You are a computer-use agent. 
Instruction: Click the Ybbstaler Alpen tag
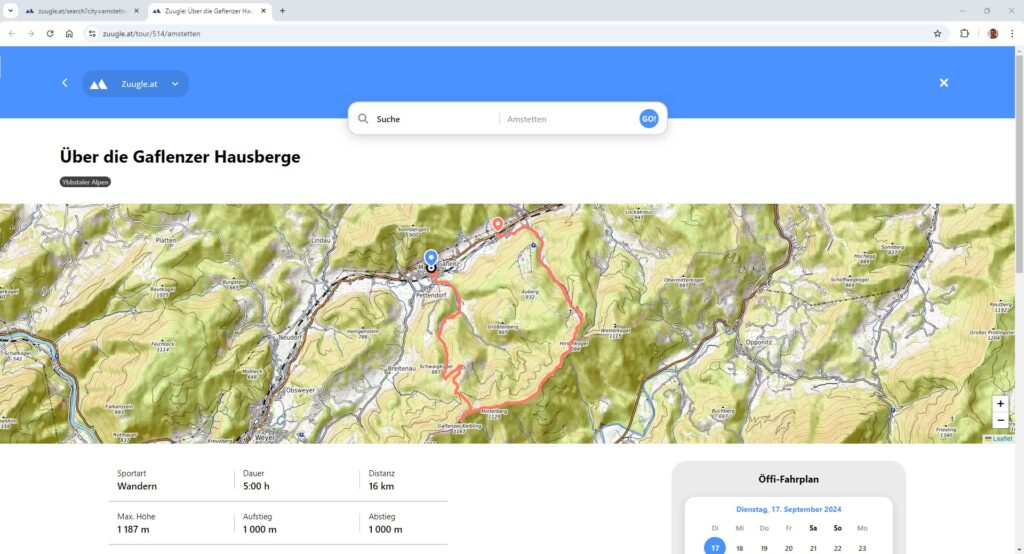(x=86, y=182)
